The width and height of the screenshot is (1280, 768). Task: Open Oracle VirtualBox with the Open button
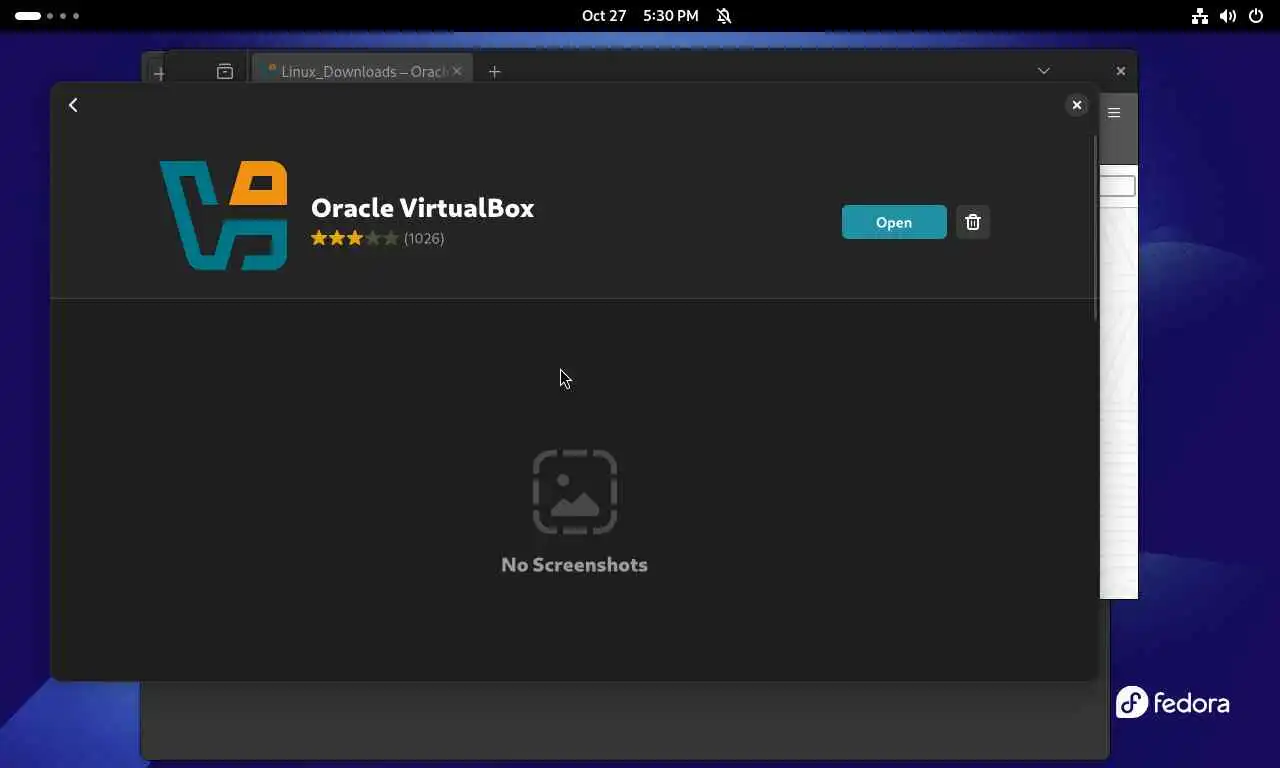[x=894, y=222]
